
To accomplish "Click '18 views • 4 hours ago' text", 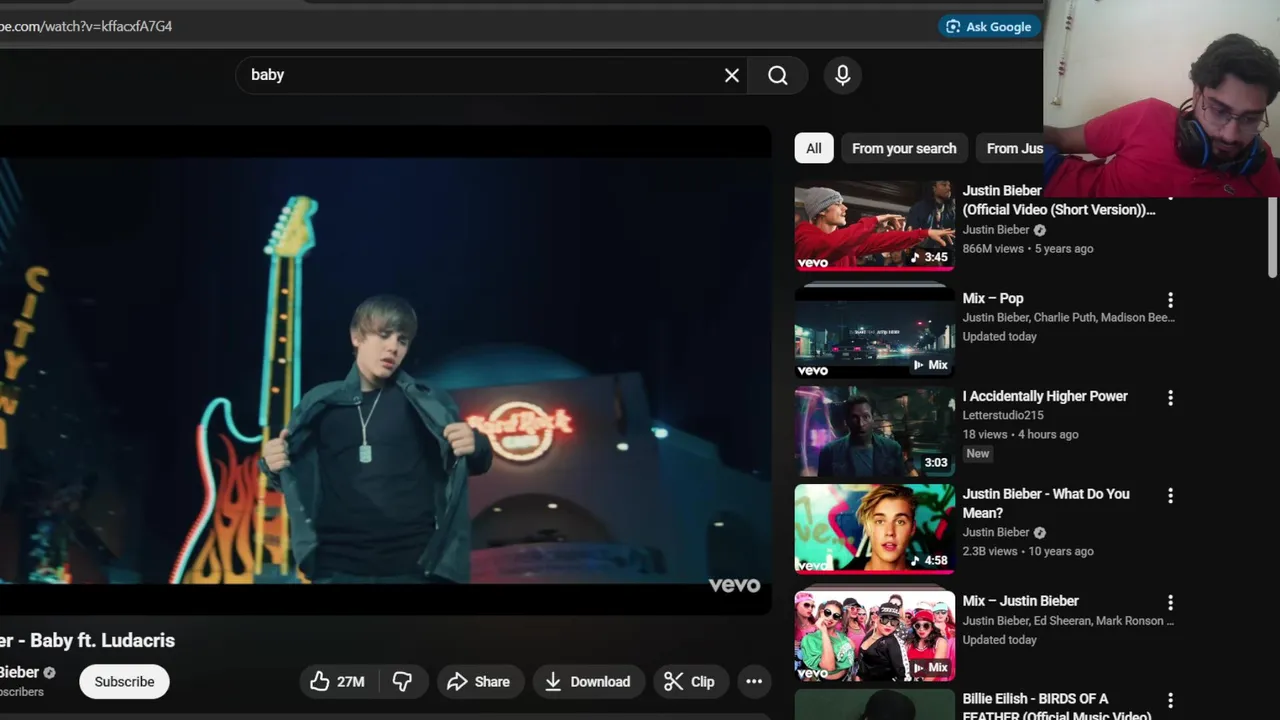I will click(x=1020, y=434).
